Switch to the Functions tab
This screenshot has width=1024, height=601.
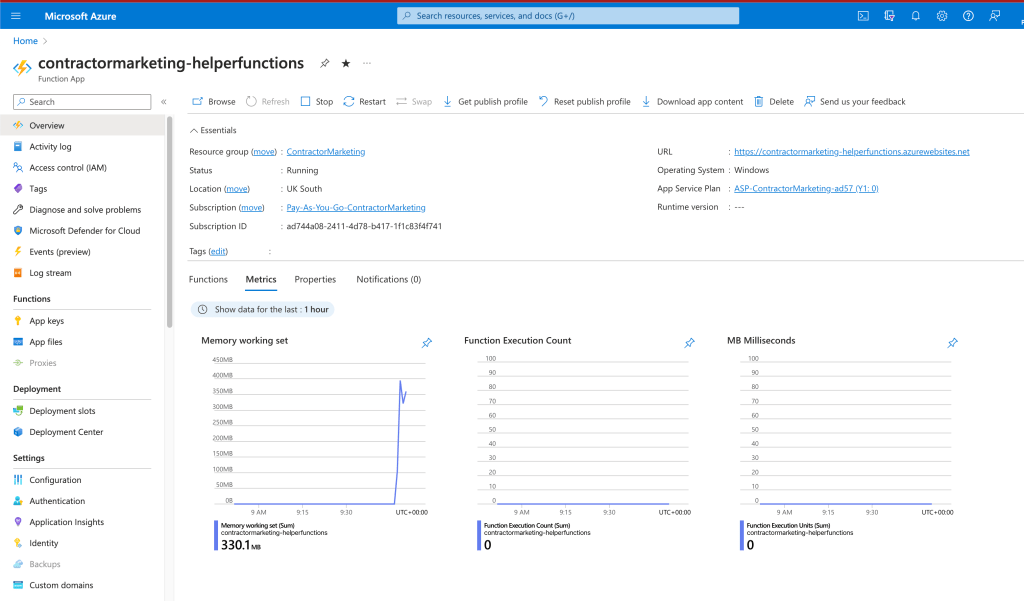(208, 279)
